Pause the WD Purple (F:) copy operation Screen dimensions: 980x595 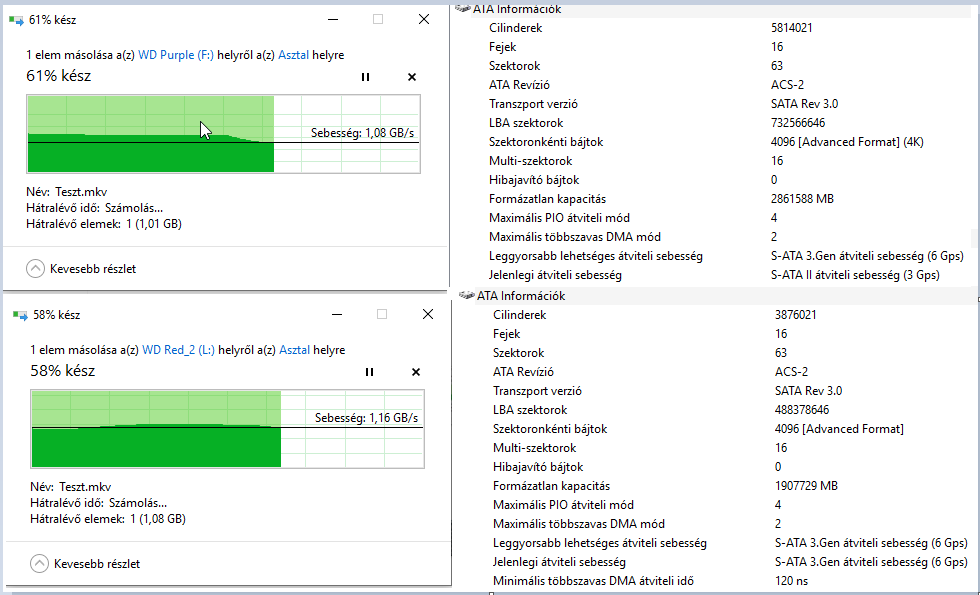coord(366,77)
